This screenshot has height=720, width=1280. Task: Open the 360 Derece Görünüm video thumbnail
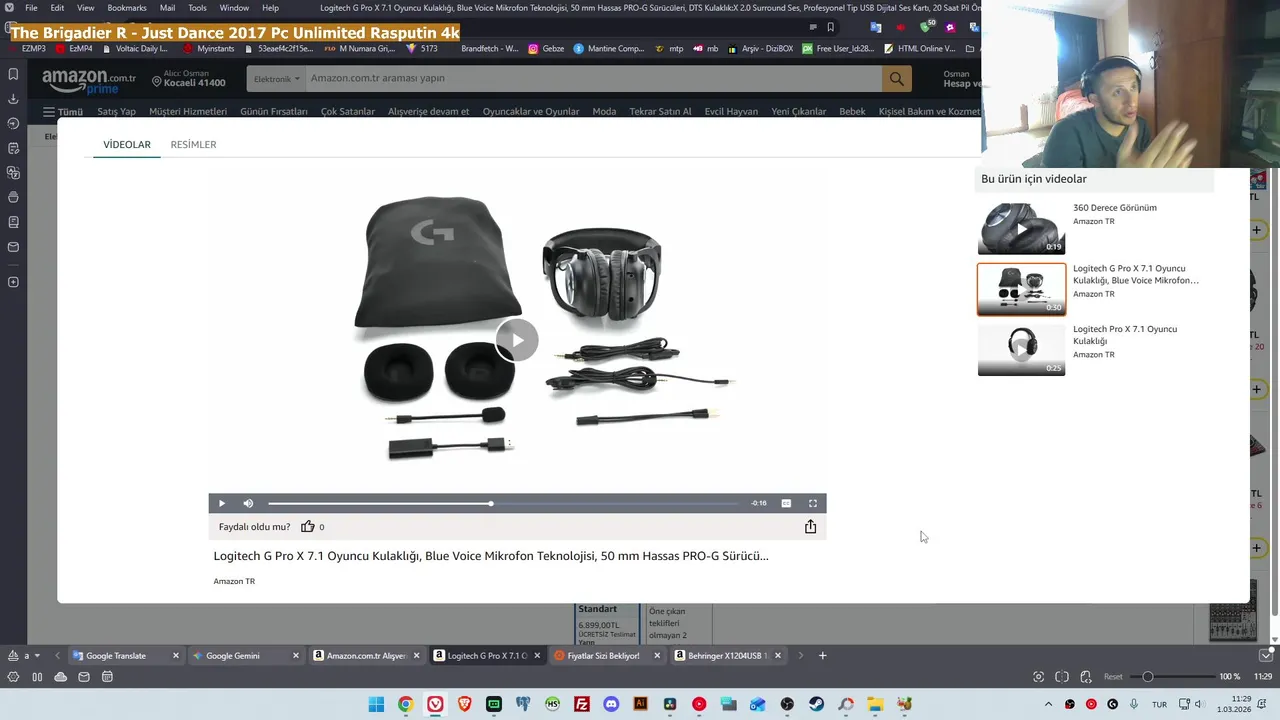(1021, 228)
